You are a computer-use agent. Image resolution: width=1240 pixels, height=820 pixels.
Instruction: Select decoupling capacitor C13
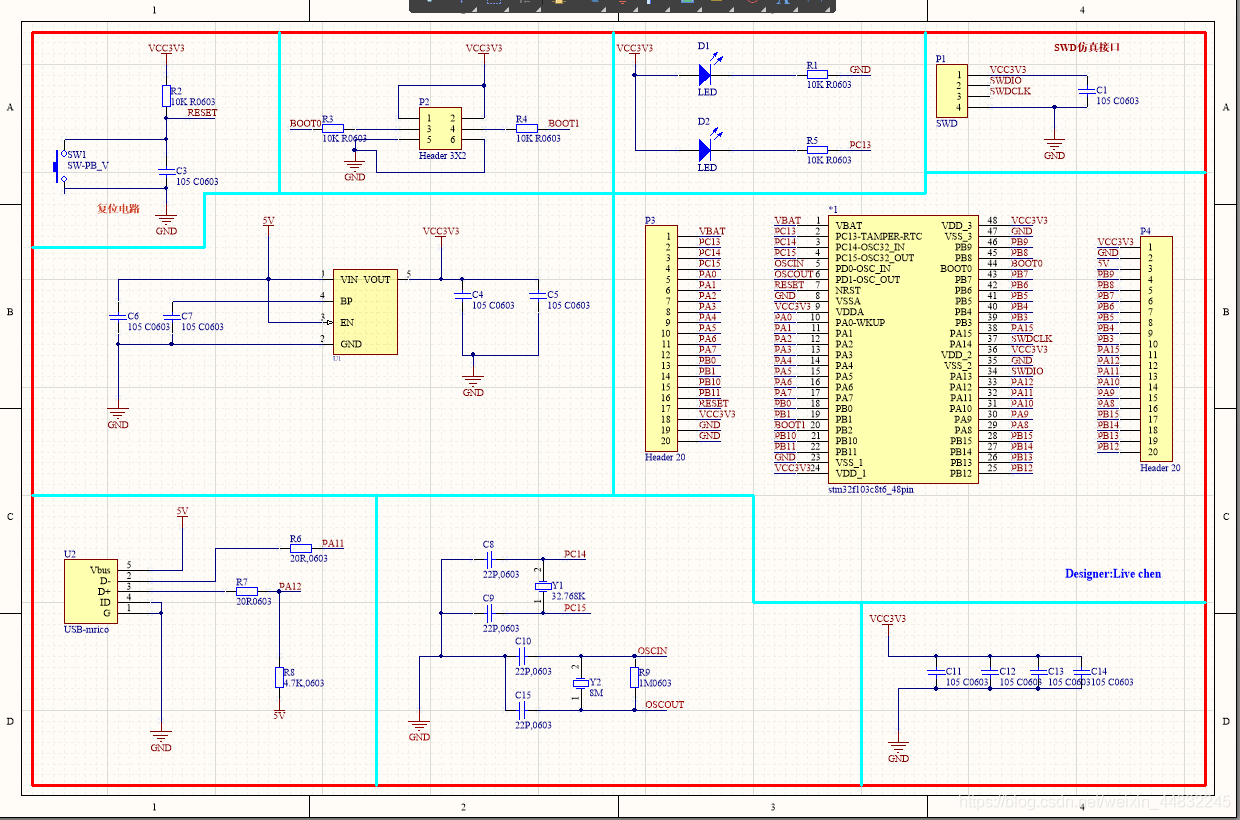tap(1037, 671)
